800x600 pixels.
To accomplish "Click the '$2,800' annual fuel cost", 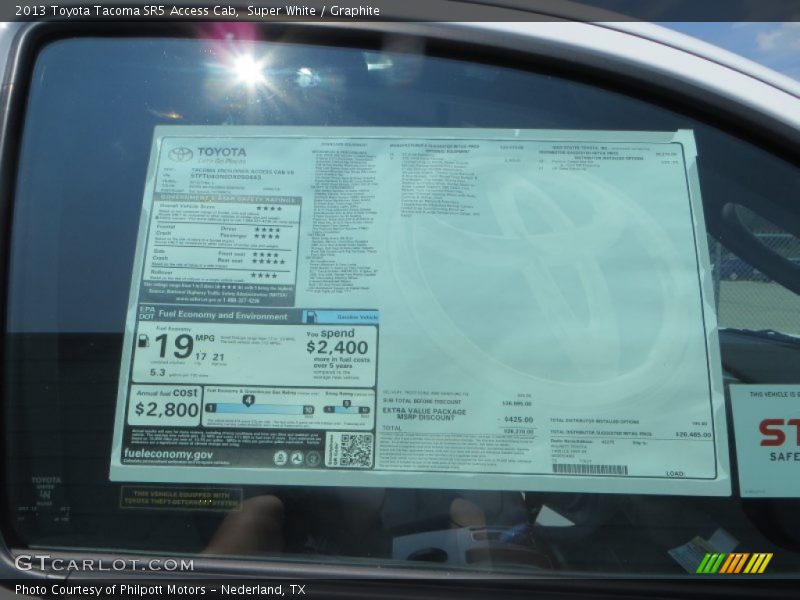I will click(x=167, y=409).
